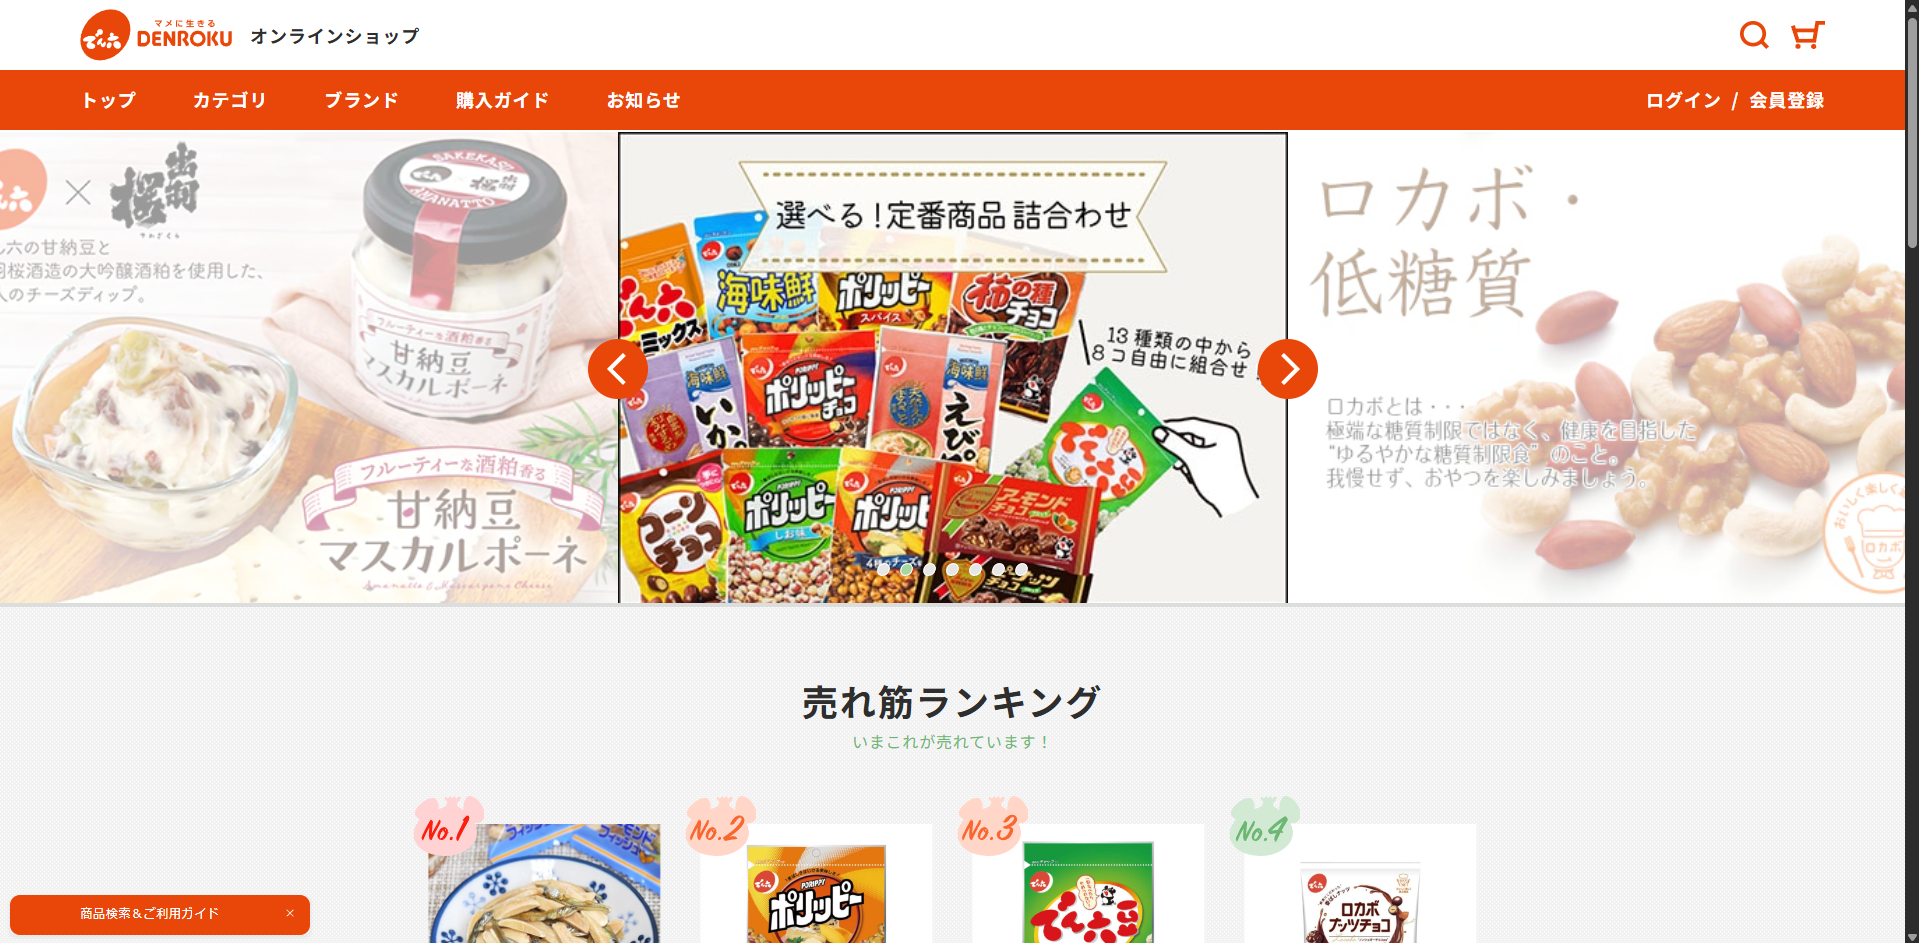This screenshot has width=1919, height=943.
Task: Select the last carousel pagination dot
Action: click(x=1022, y=569)
